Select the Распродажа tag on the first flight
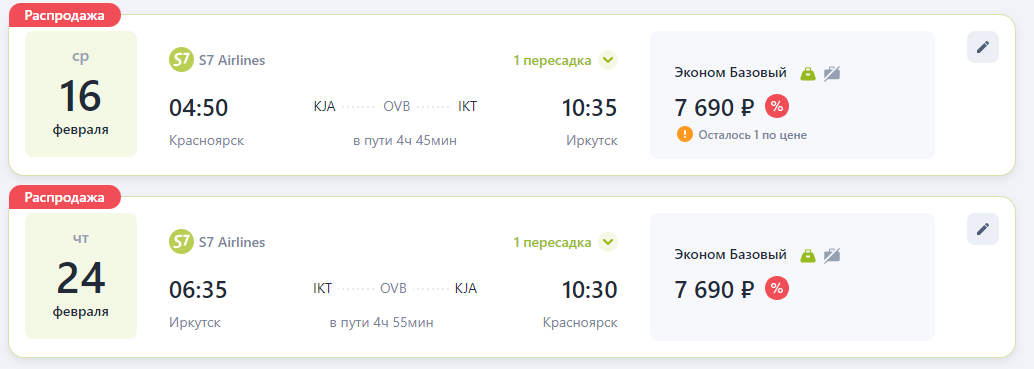1034x369 pixels. (65, 15)
